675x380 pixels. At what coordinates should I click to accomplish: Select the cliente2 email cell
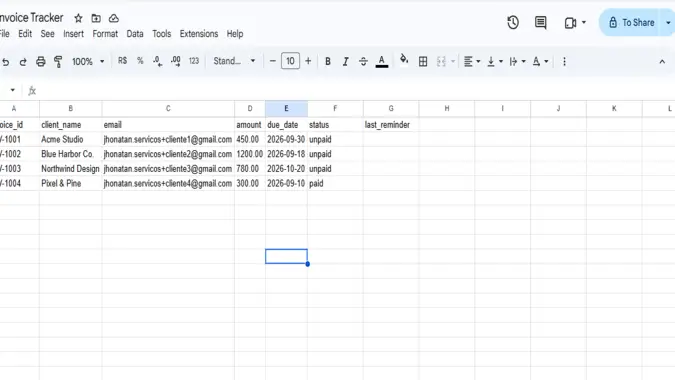point(168,154)
